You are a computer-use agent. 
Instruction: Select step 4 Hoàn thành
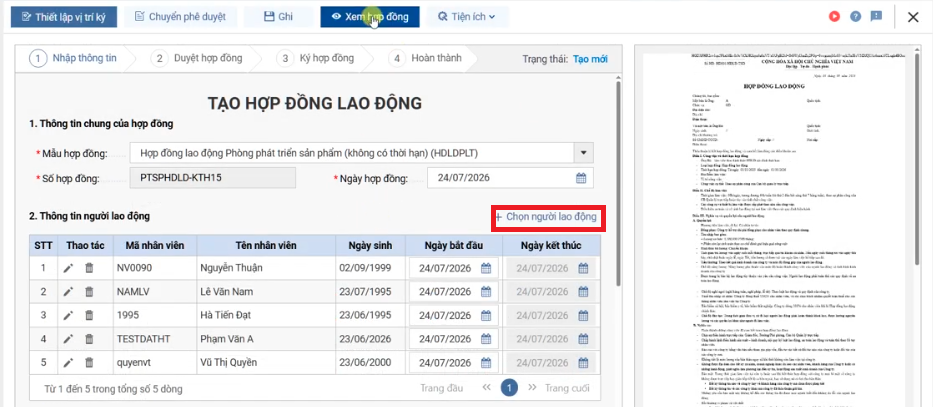click(424, 58)
